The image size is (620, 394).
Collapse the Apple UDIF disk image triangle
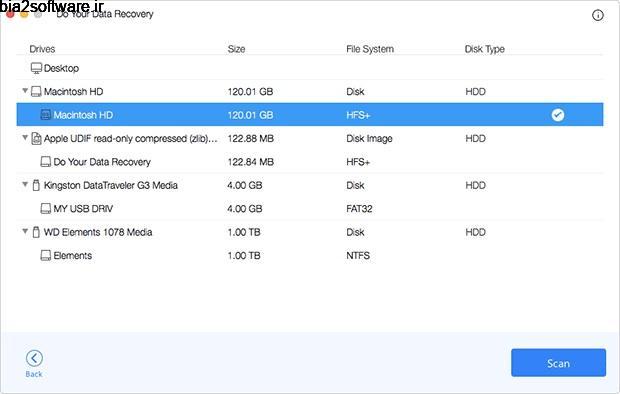click(x=25, y=138)
